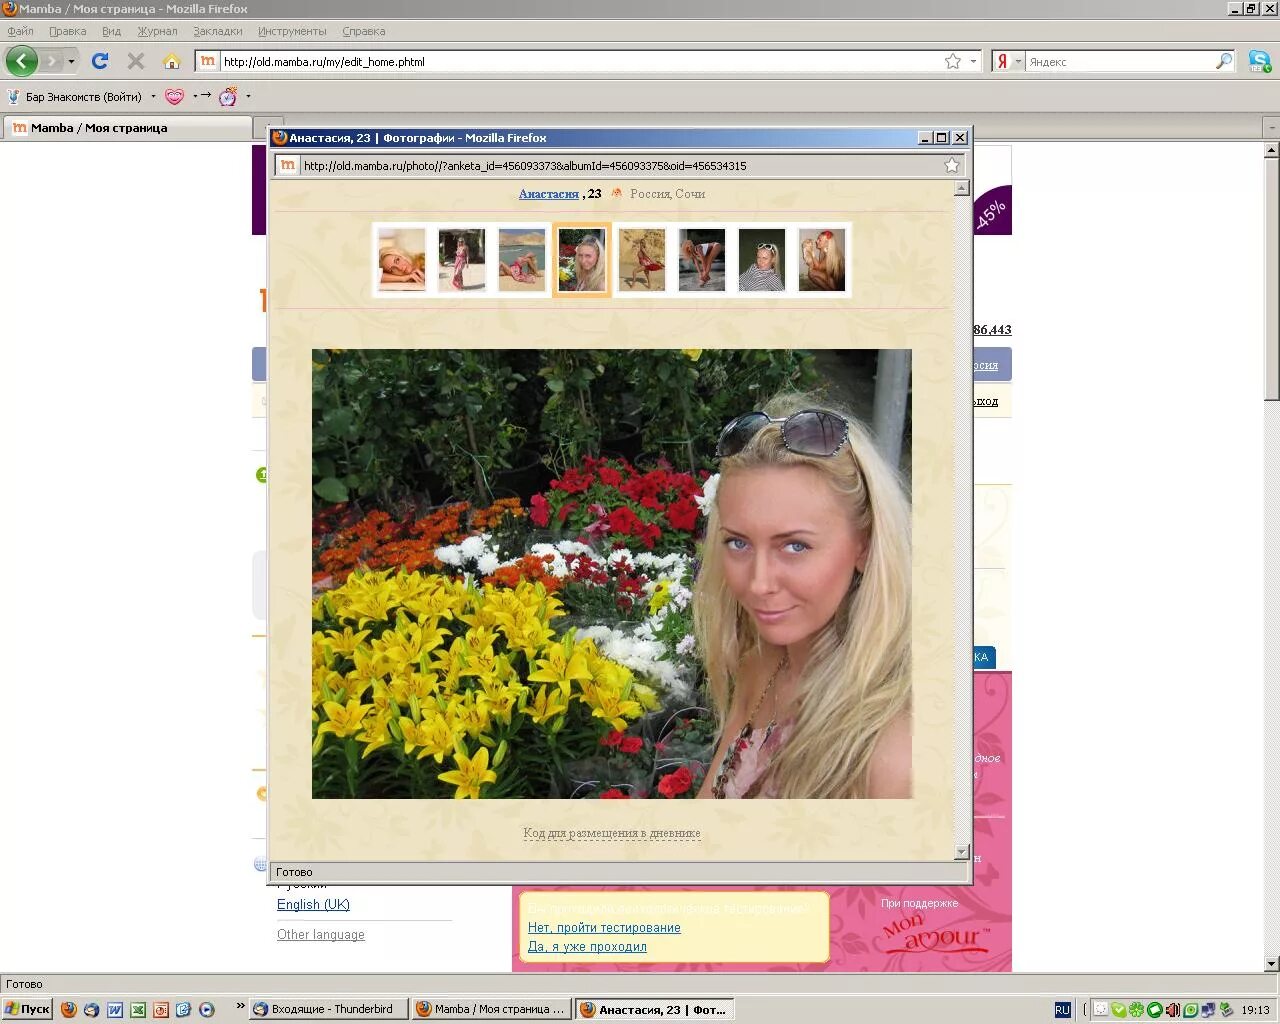Image resolution: width=1280 pixels, height=1024 pixels.
Task: Launch Excel from the quick launch bar
Action: tap(138, 1010)
